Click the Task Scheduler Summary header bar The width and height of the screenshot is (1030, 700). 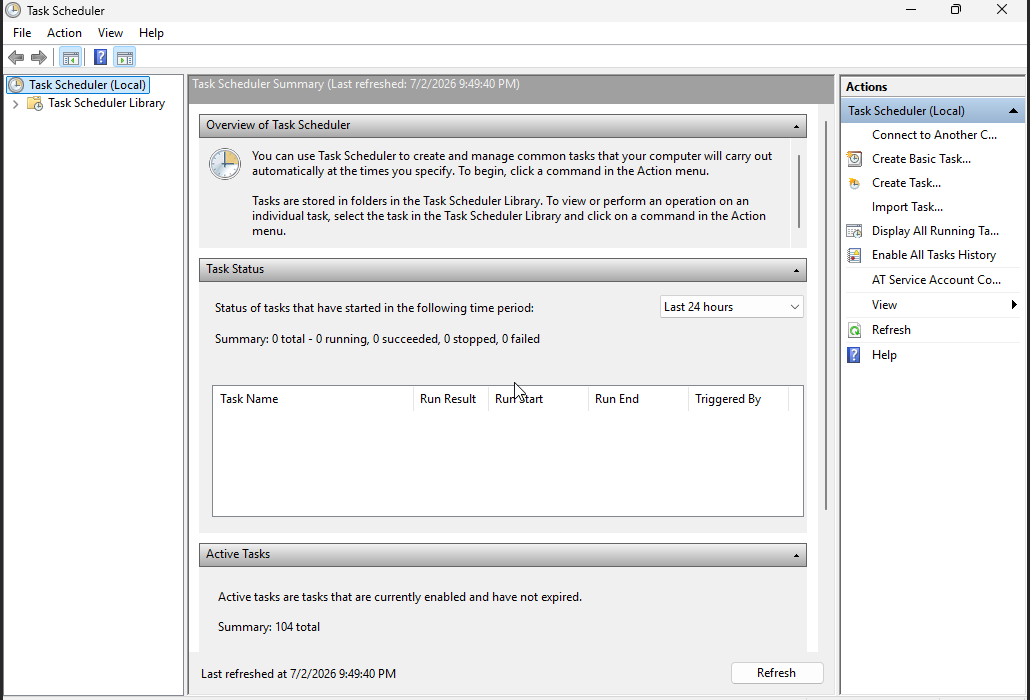[511, 88]
